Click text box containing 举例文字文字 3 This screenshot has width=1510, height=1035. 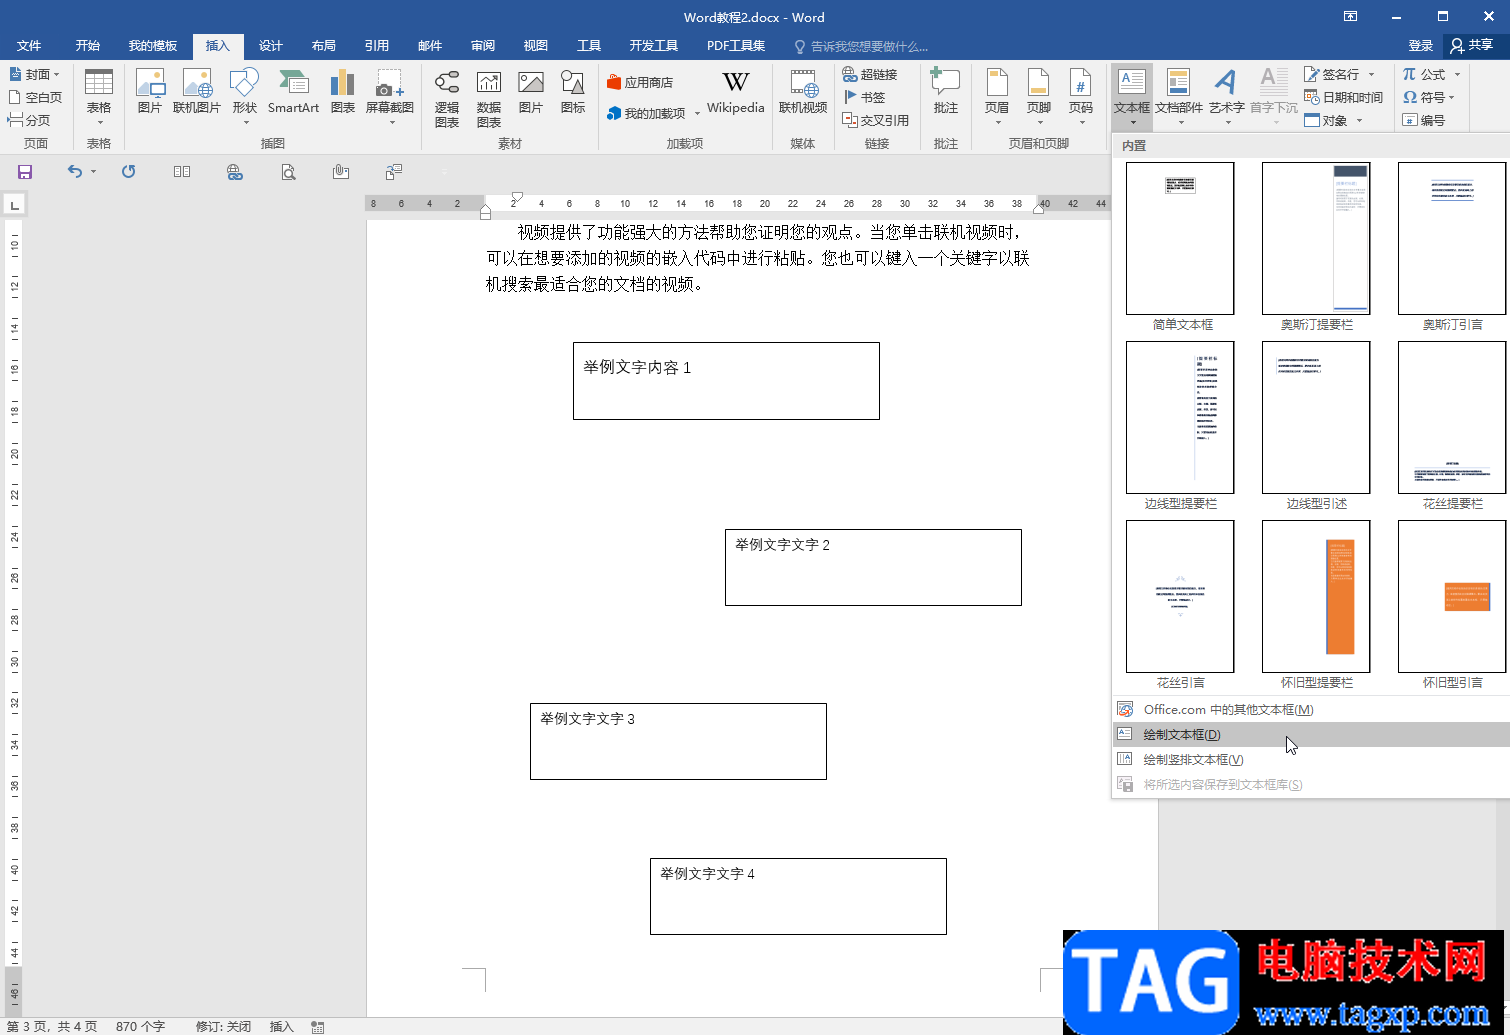coord(678,741)
